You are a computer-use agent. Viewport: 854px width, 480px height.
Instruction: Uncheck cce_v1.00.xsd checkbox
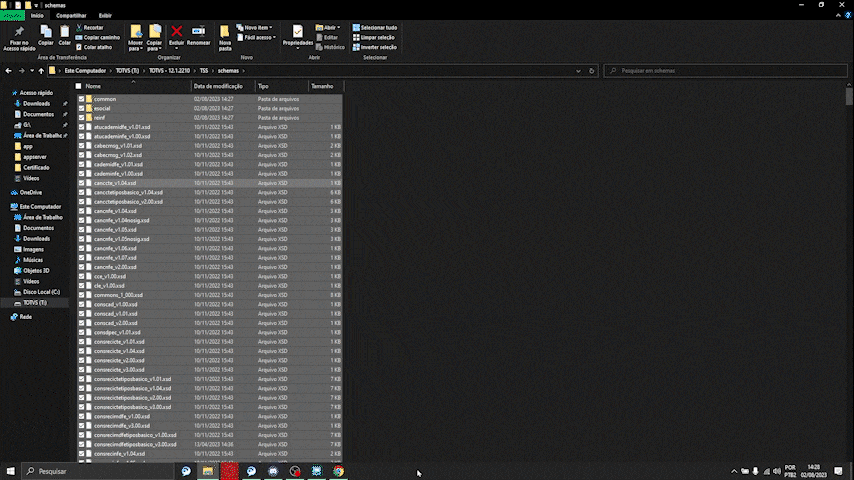pos(81,276)
